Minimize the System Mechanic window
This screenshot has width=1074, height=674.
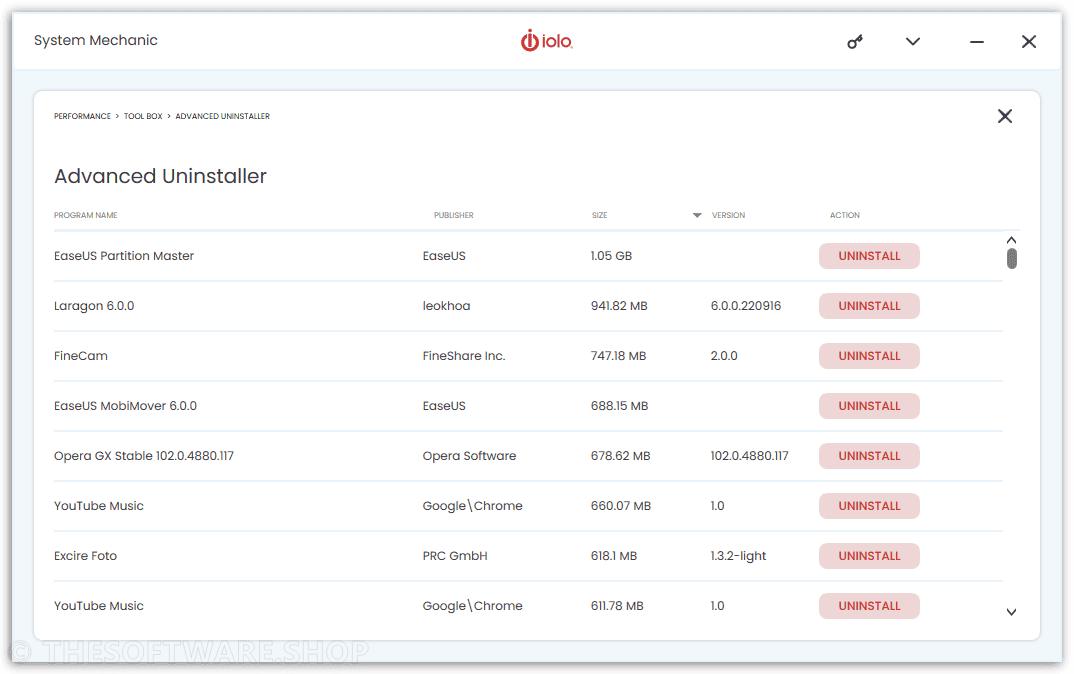coord(977,42)
